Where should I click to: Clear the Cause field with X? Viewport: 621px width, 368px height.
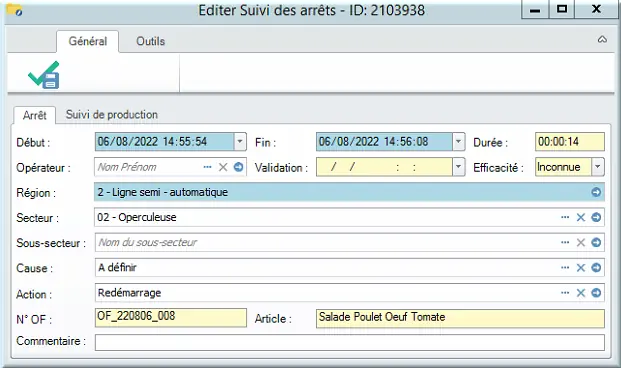(x=581, y=268)
